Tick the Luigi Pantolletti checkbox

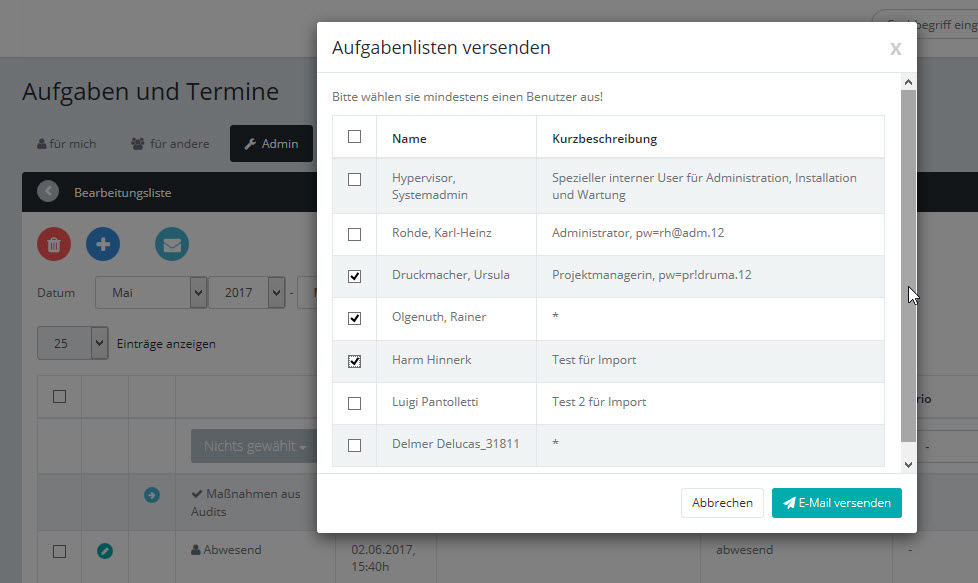pos(354,403)
